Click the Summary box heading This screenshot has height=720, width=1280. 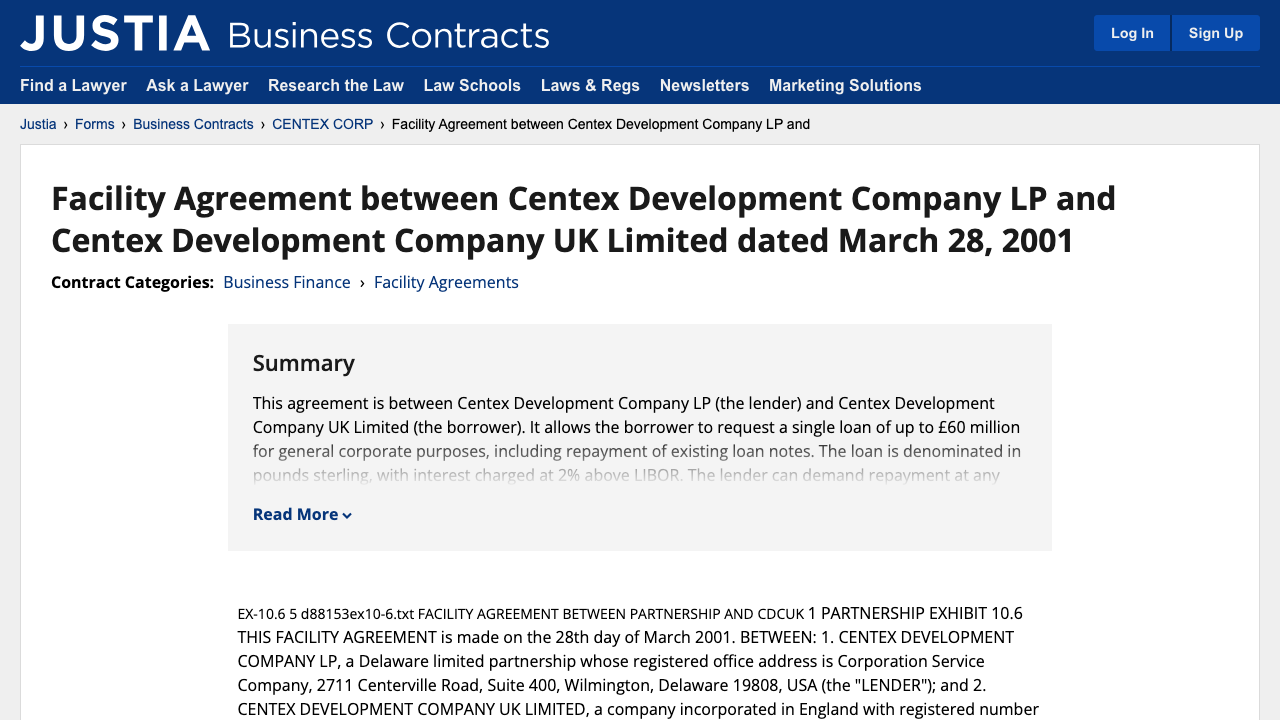coord(304,363)
